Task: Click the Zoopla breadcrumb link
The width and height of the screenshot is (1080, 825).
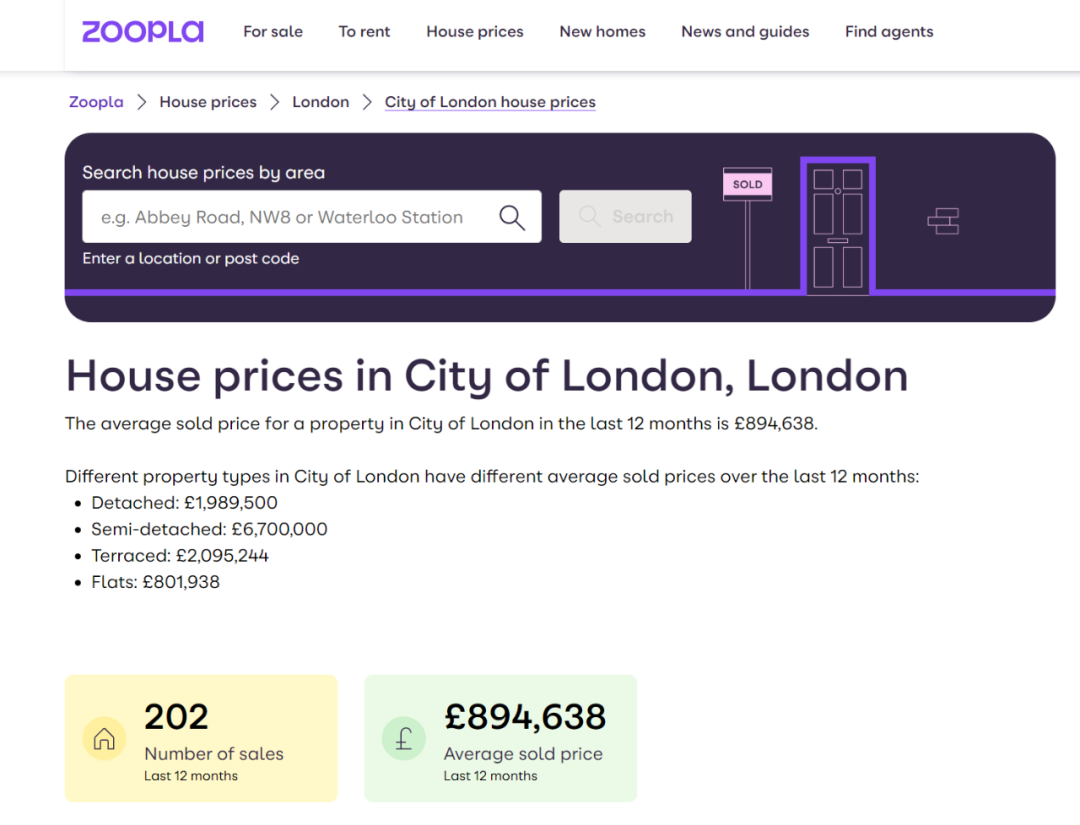Action: (x=96, y=102)
